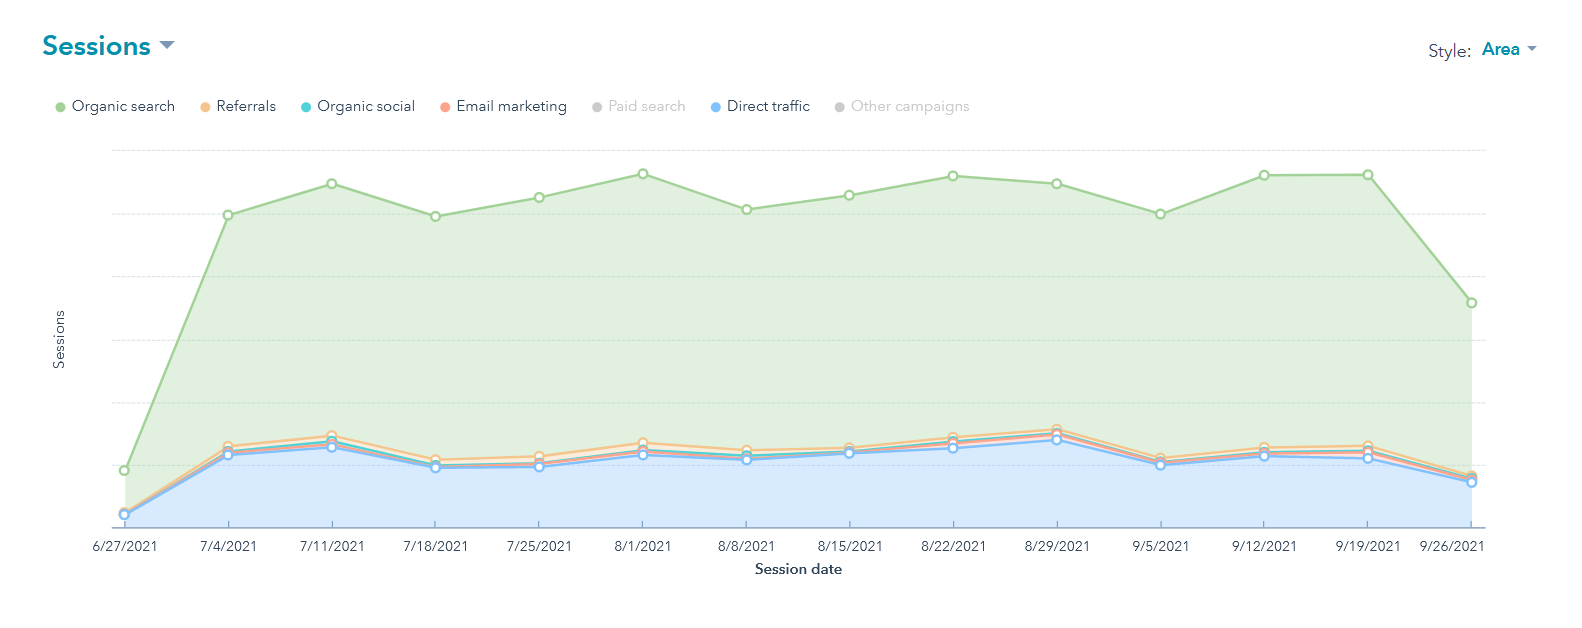Click the caret arrow next to Area
The width and height of the screenshot is (1582, 628).
click(1532, 49)
